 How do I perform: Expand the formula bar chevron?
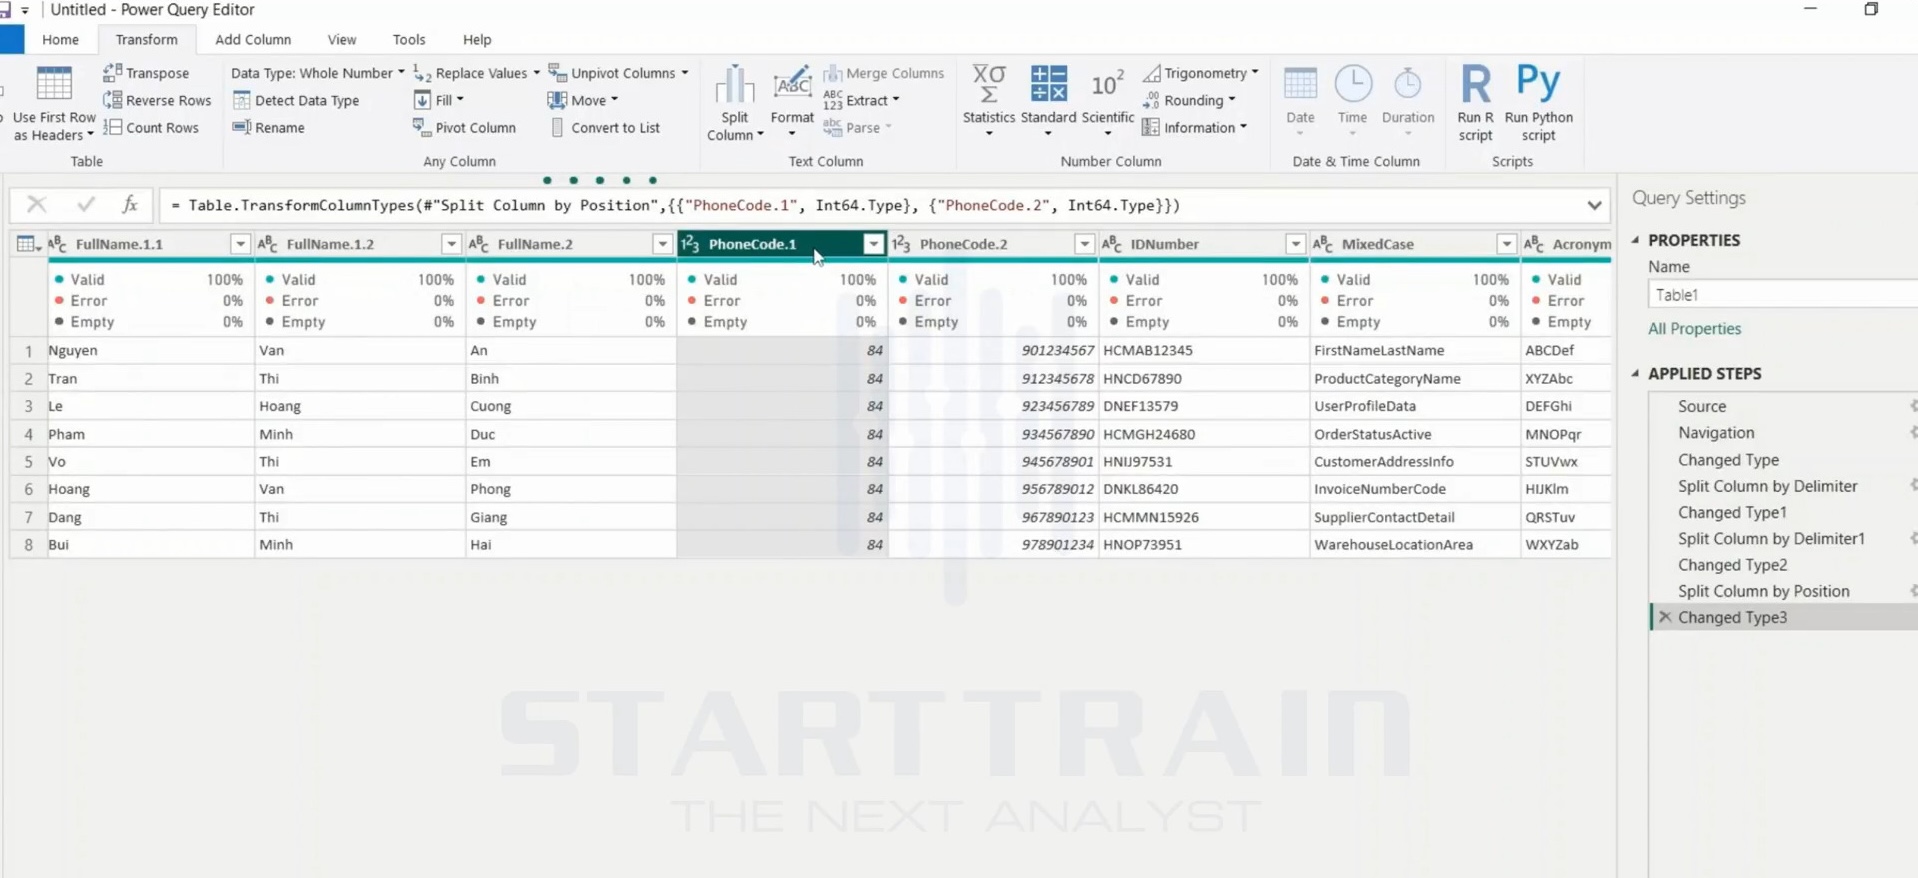pos(1594,205)
